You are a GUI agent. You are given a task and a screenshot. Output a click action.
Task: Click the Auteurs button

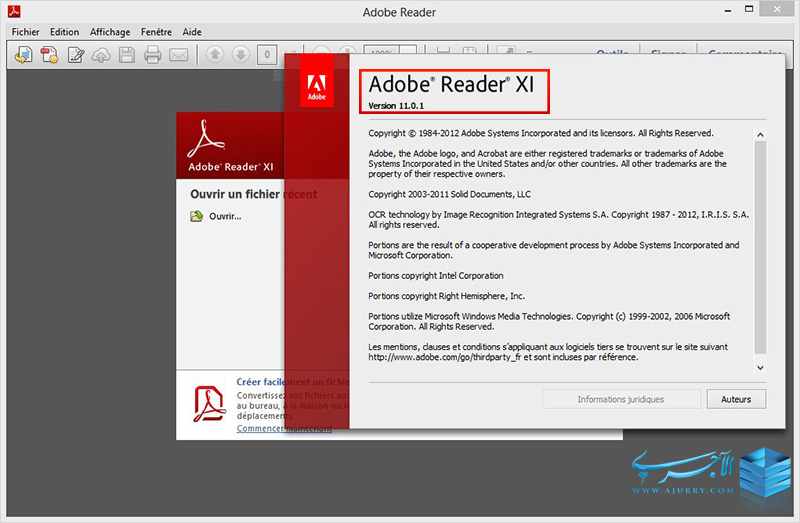pos(736,399)
